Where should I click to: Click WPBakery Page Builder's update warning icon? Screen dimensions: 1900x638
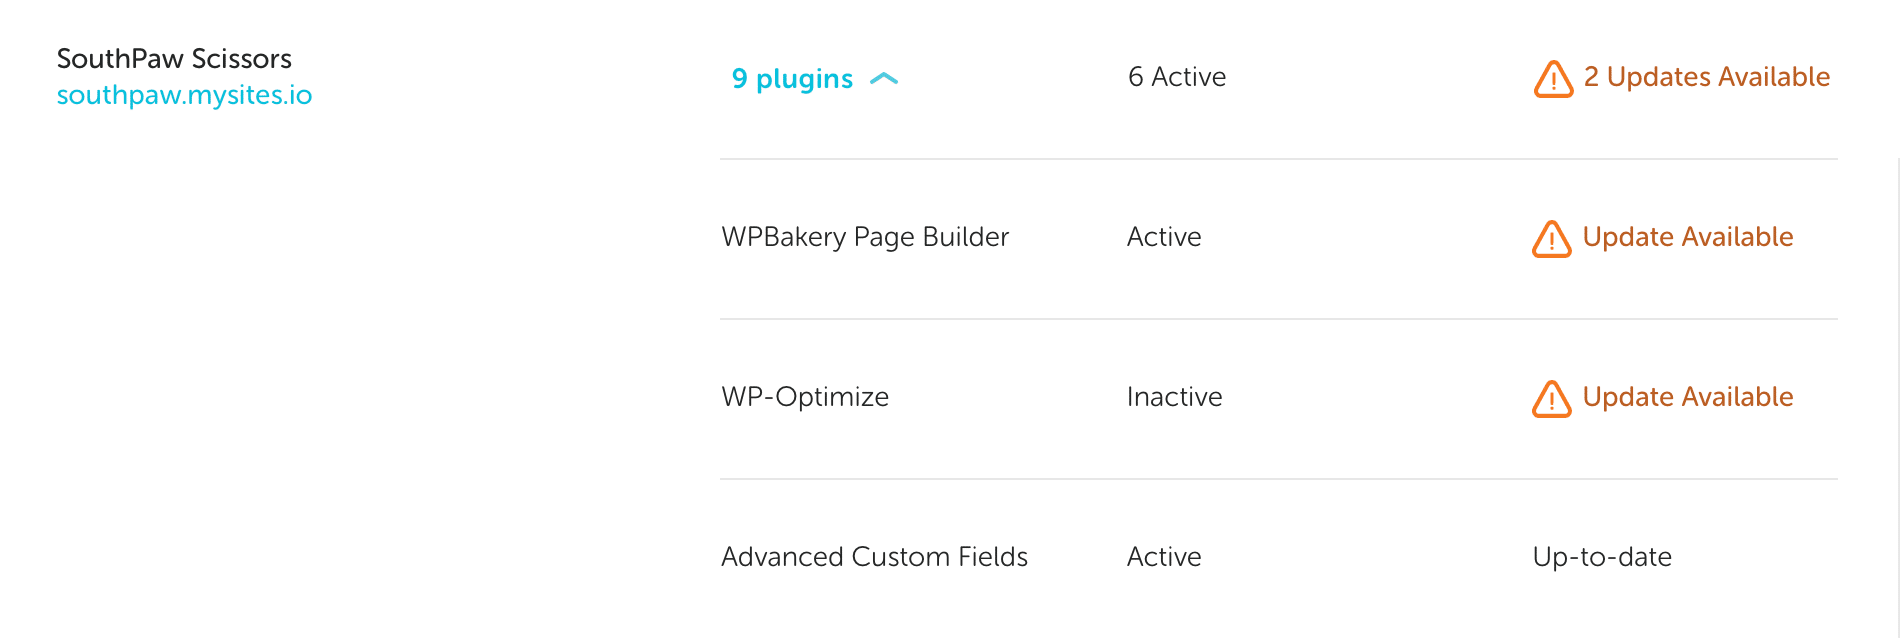1551,239
